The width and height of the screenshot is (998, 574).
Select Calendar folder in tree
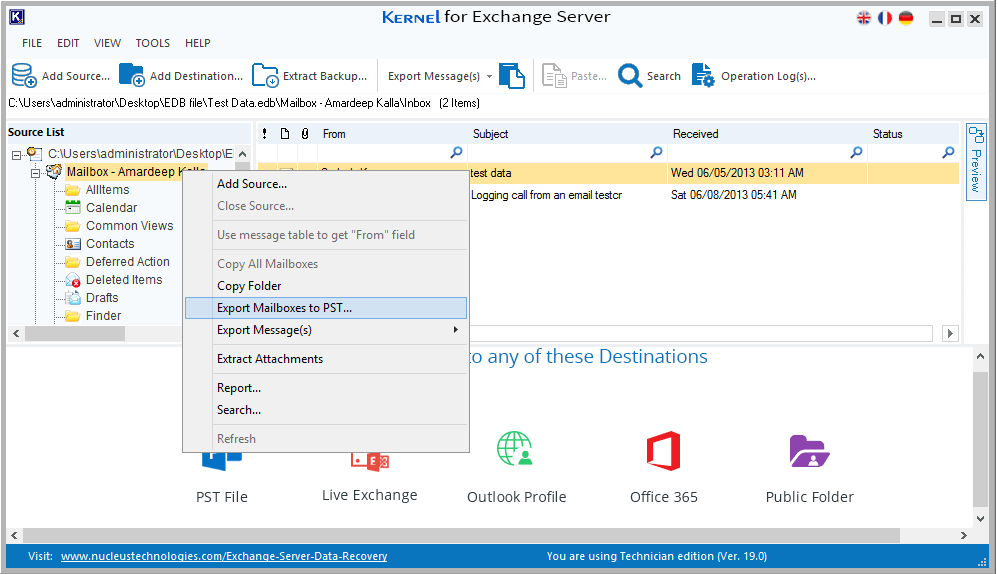coord(111,207)
